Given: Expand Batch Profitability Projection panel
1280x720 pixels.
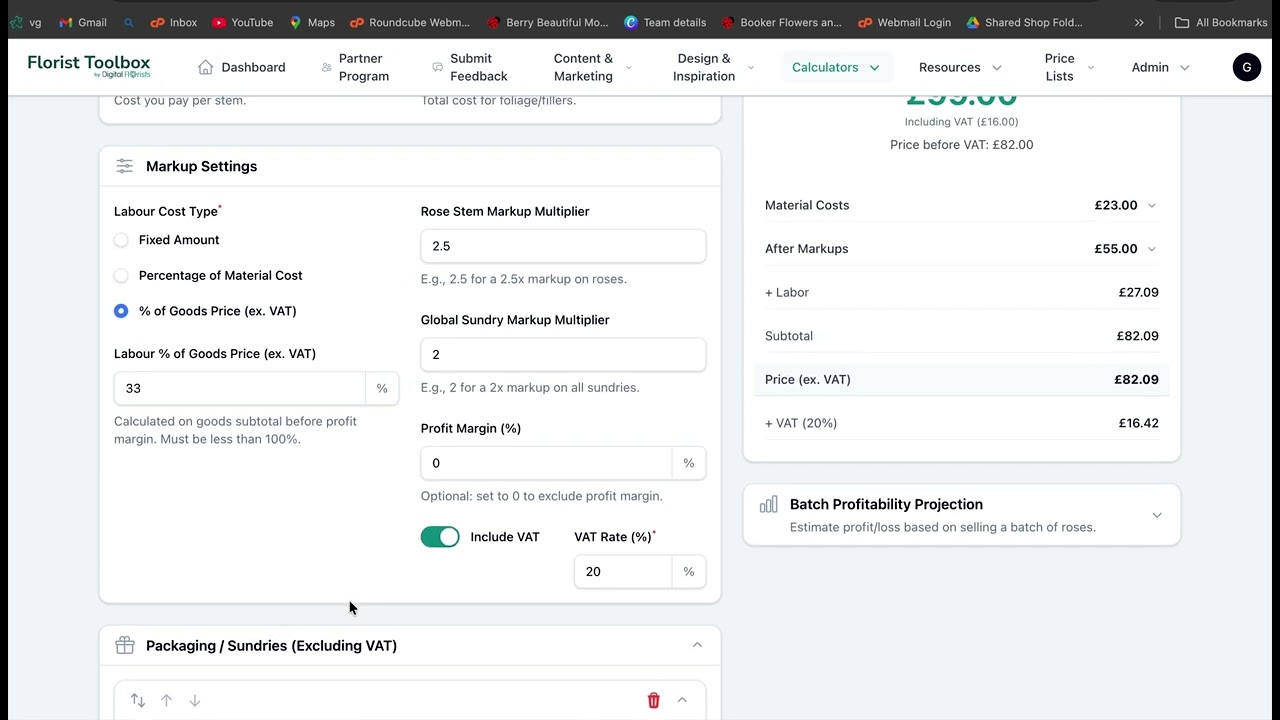Looking at the screenshot, I should point(1157,515).
